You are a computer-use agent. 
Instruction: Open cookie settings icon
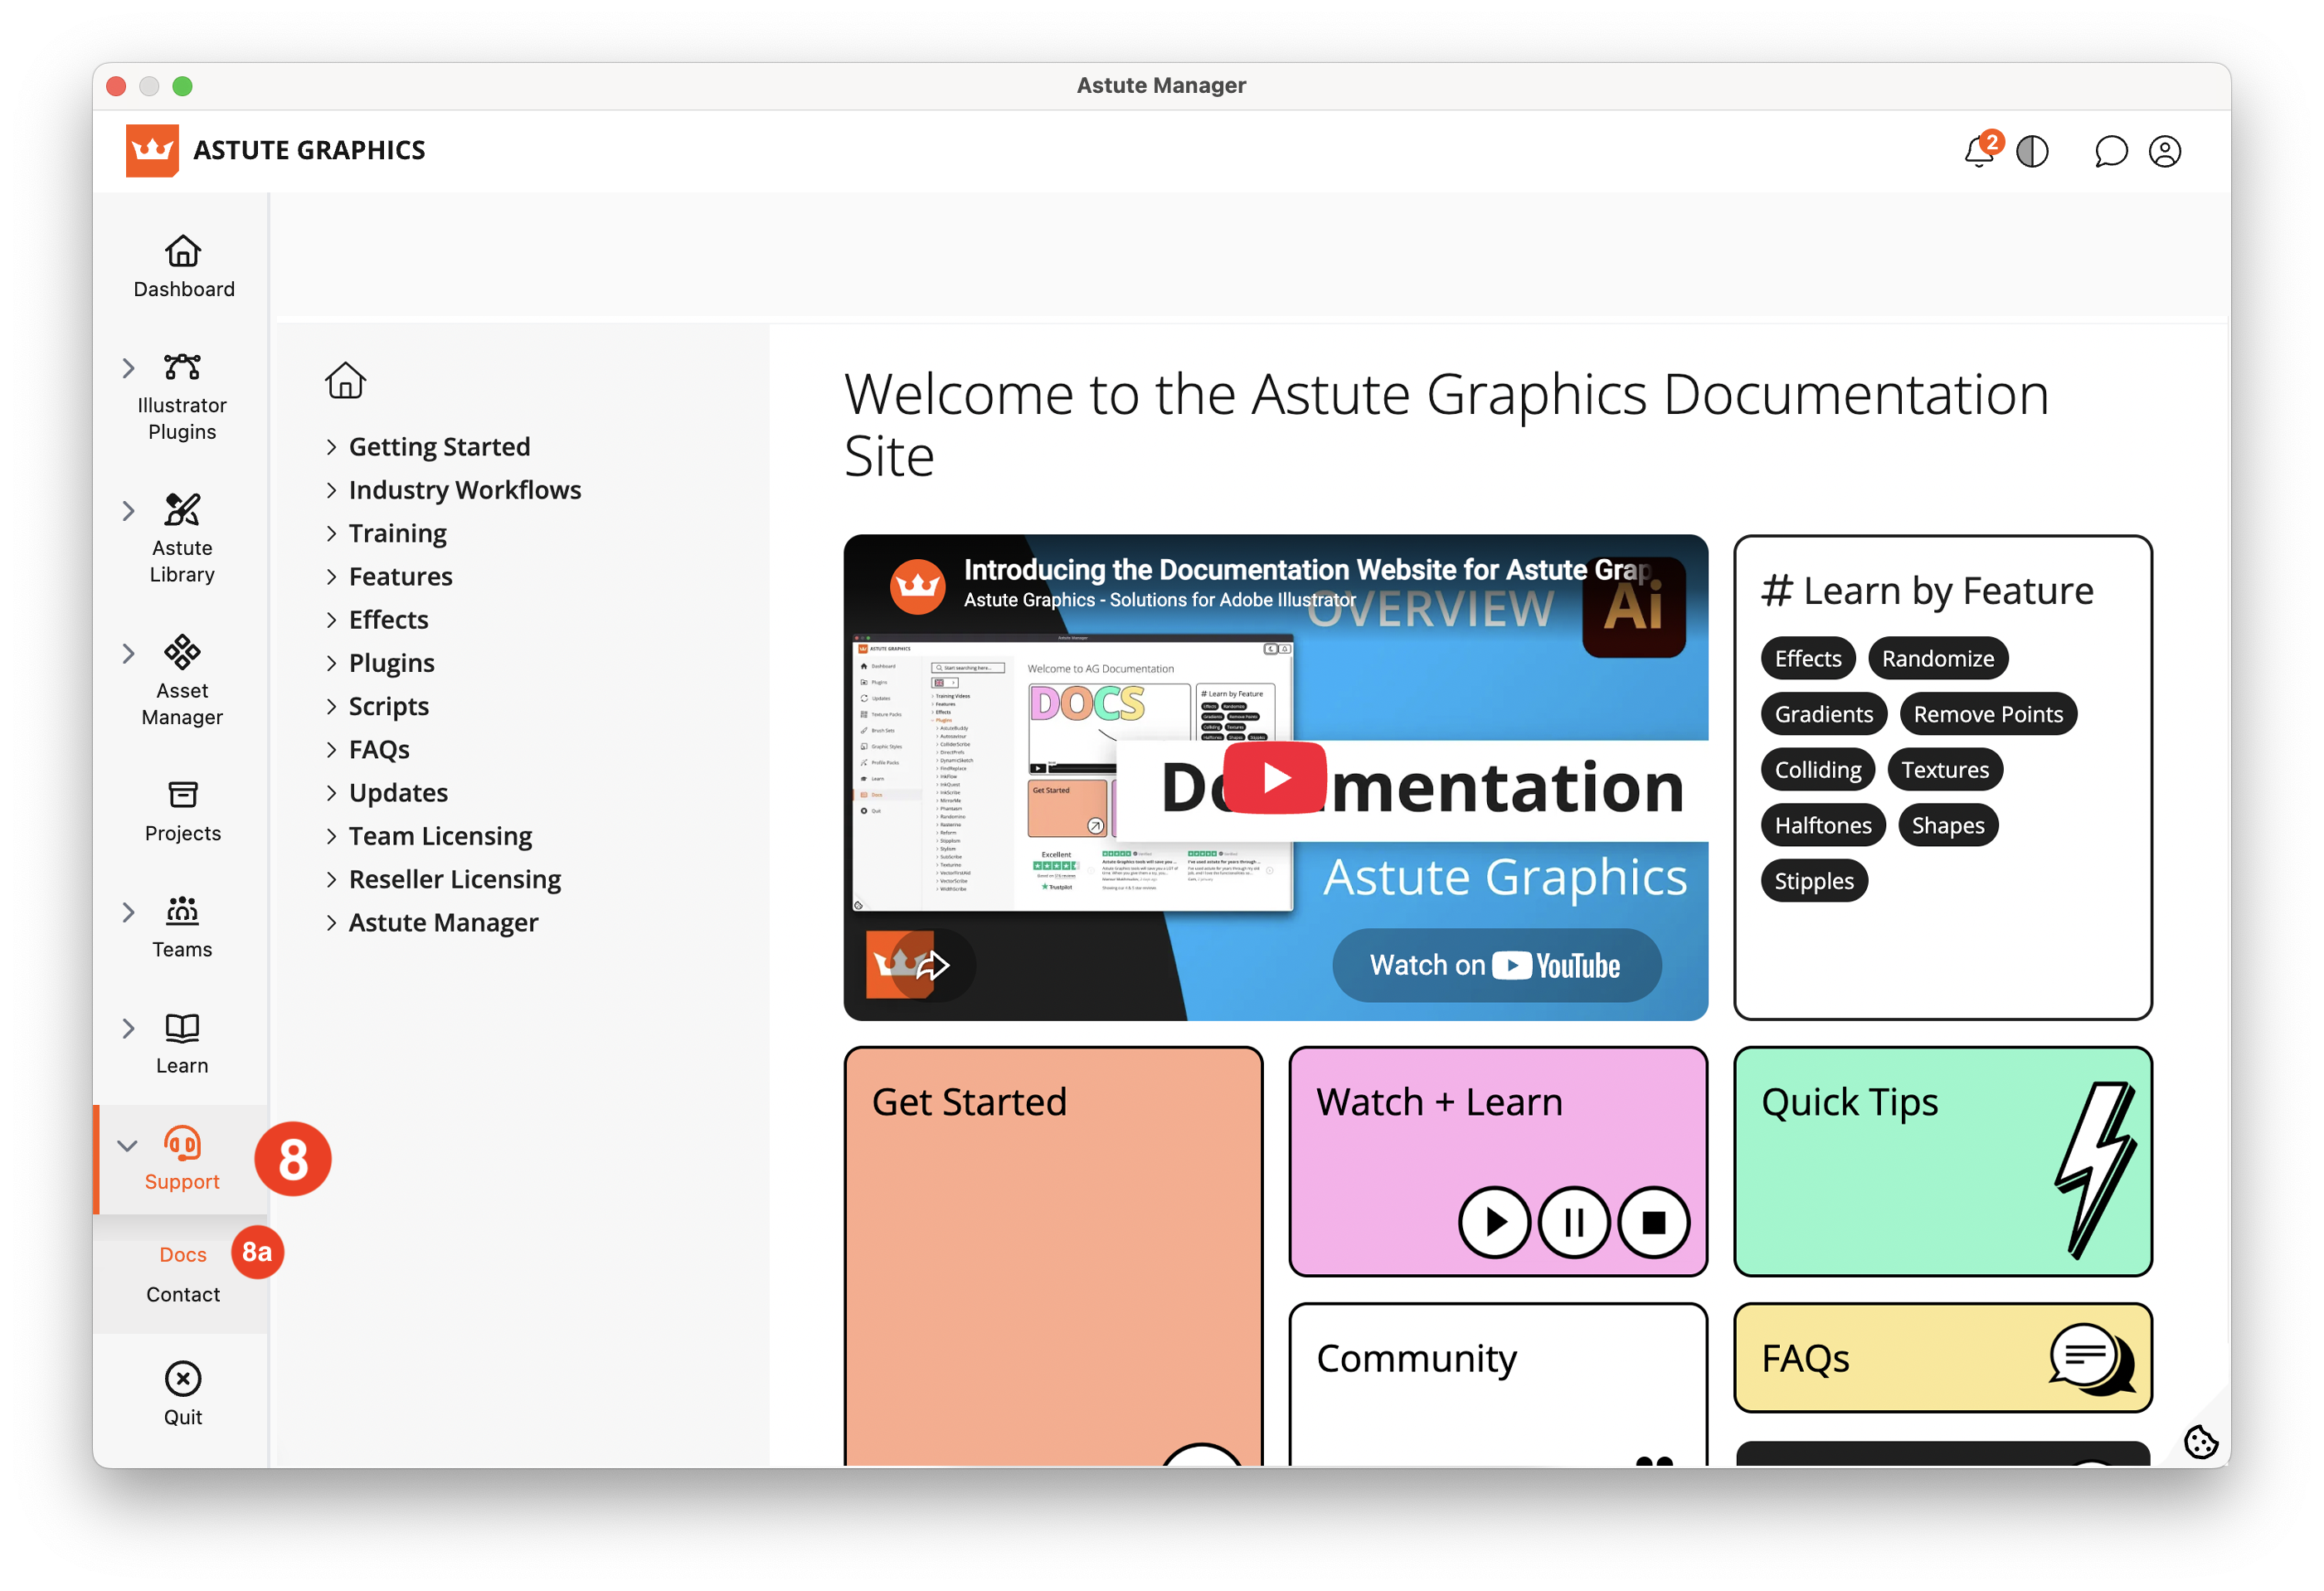(x=2201, y=1441)
